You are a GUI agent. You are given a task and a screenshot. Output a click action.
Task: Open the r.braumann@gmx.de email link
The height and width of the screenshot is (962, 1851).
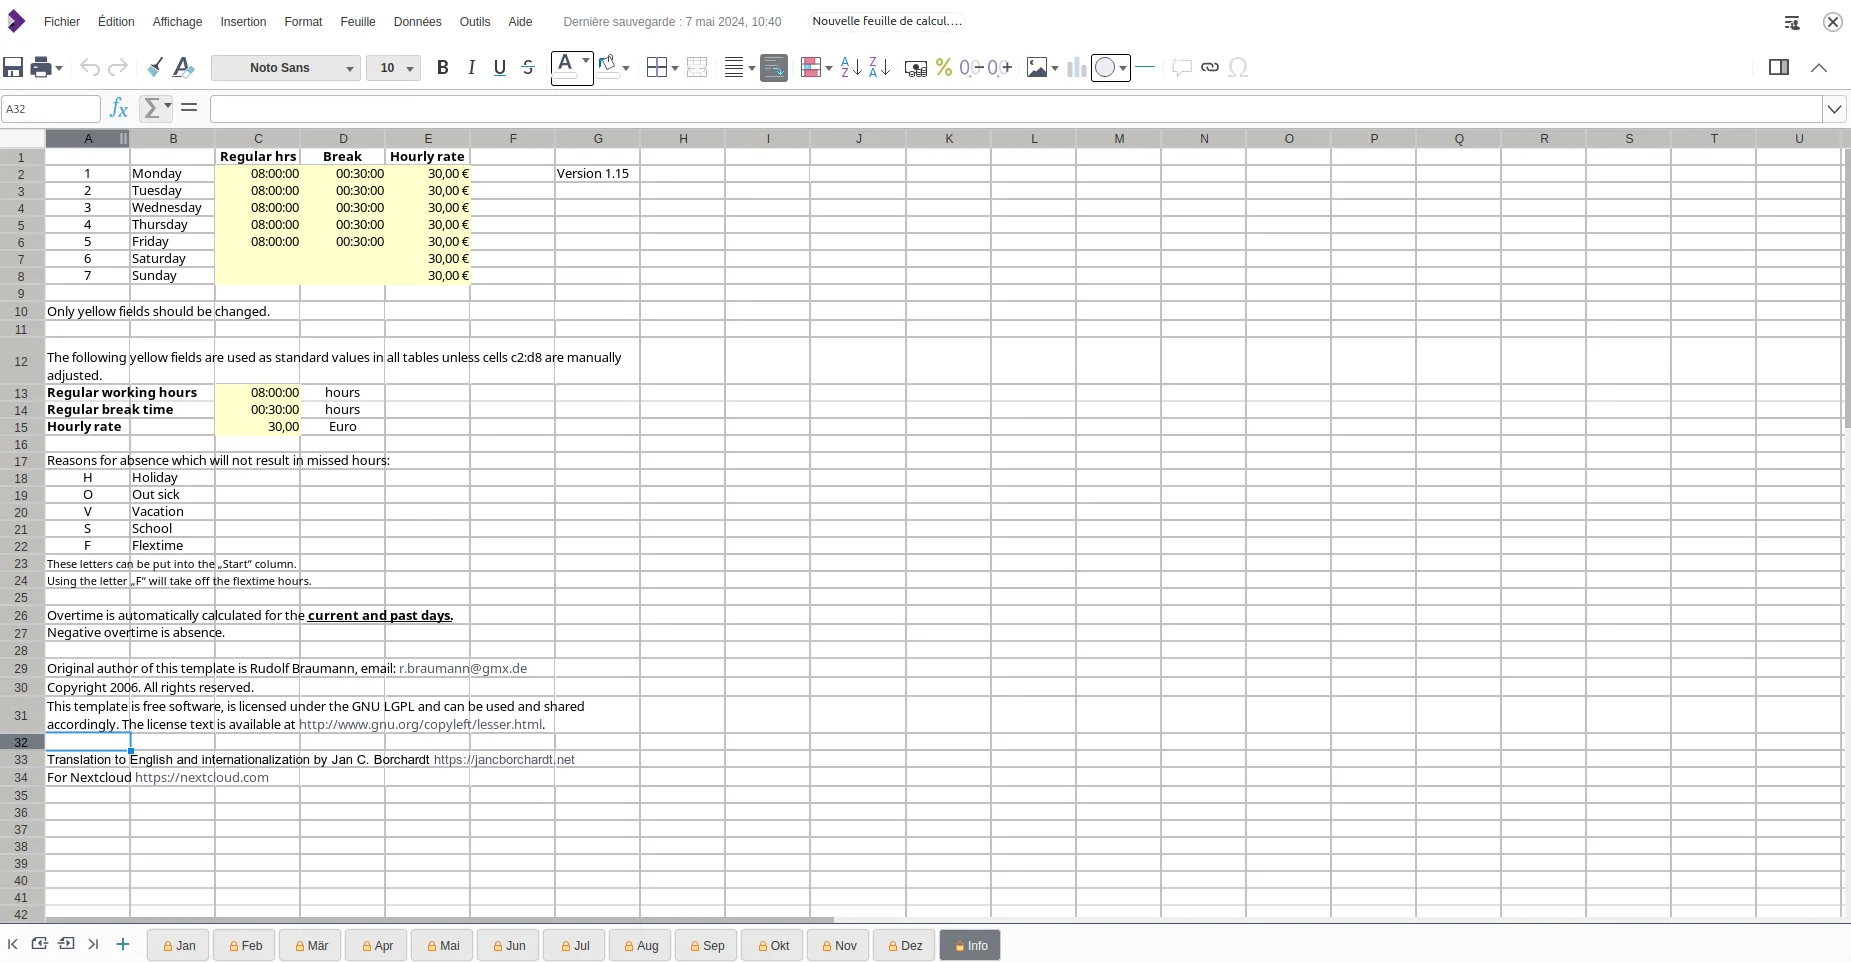click(x=463, y=668)
